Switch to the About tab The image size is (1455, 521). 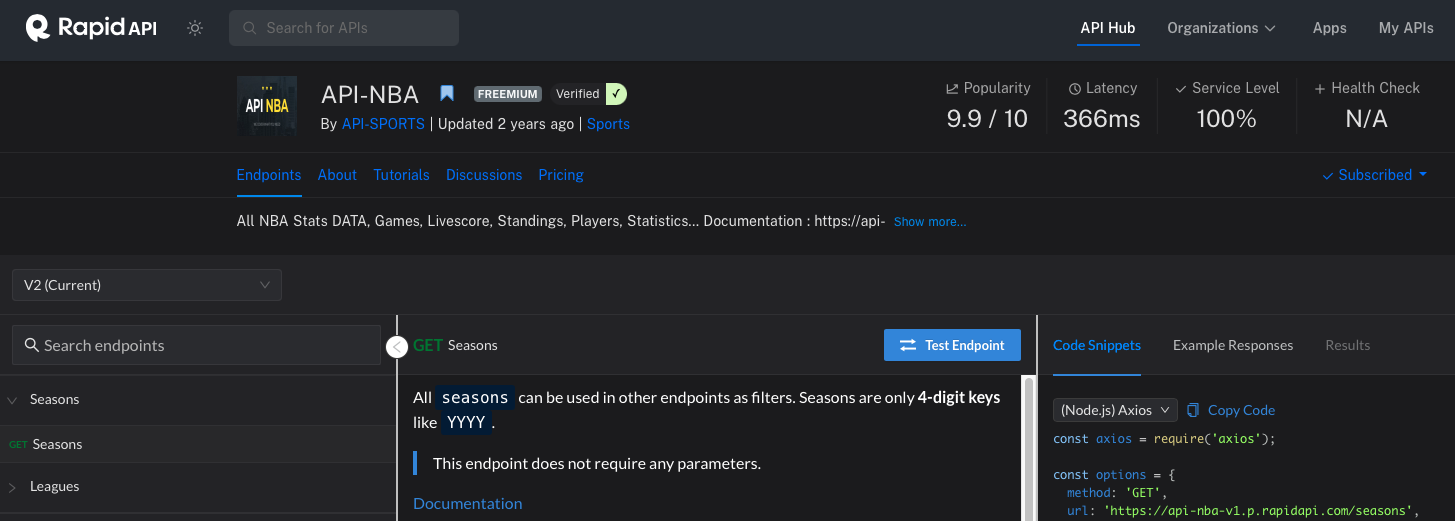coord(337,174)
